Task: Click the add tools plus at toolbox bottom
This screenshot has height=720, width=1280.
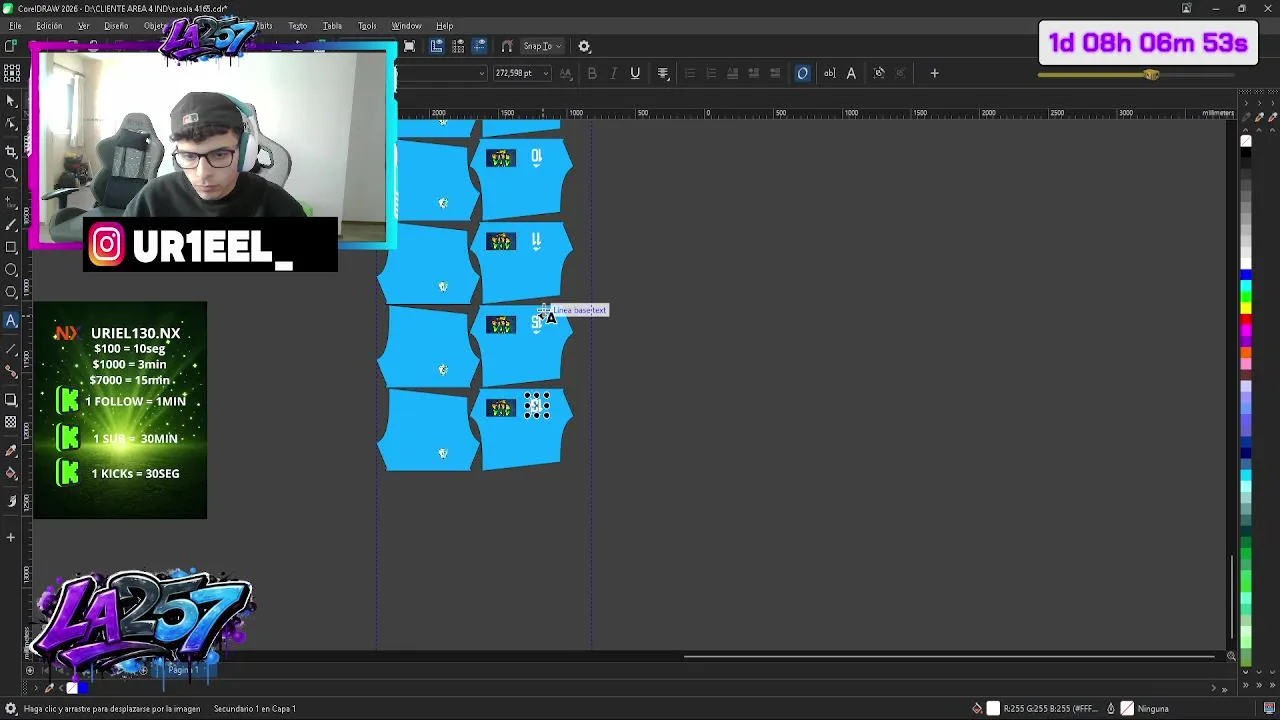Action: point(11,537)
